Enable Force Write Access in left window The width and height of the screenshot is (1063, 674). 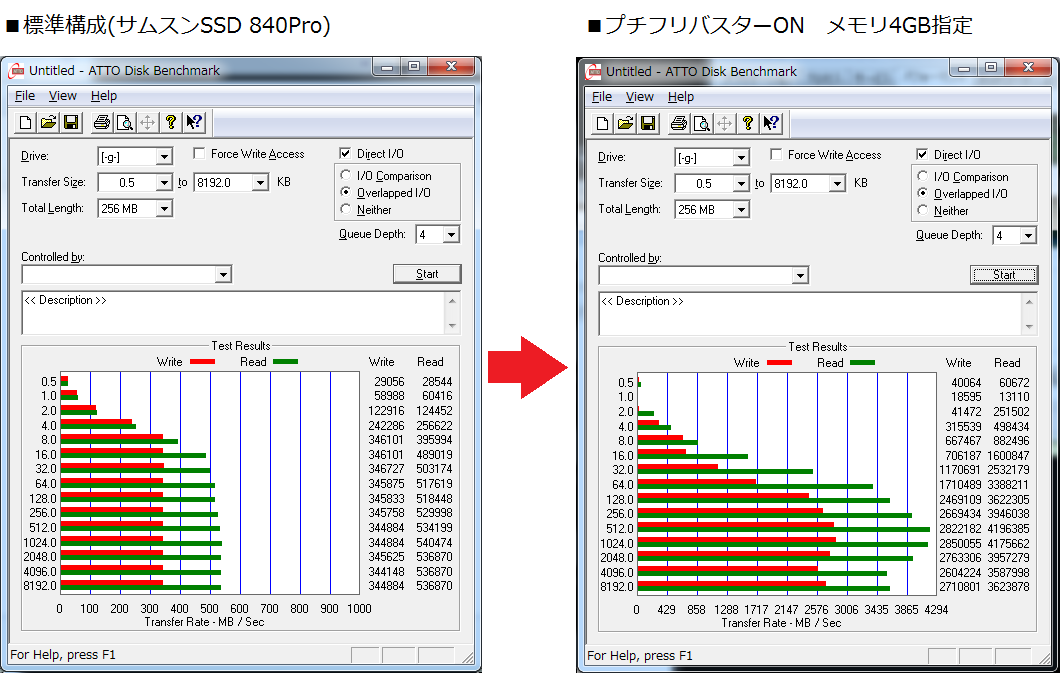point(199,154)
